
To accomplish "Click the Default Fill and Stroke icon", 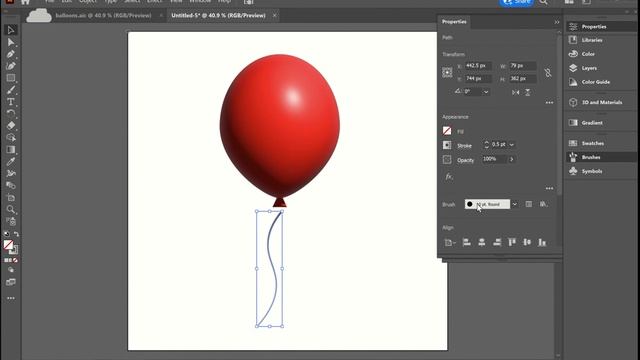I will click(x=7, y=234).
